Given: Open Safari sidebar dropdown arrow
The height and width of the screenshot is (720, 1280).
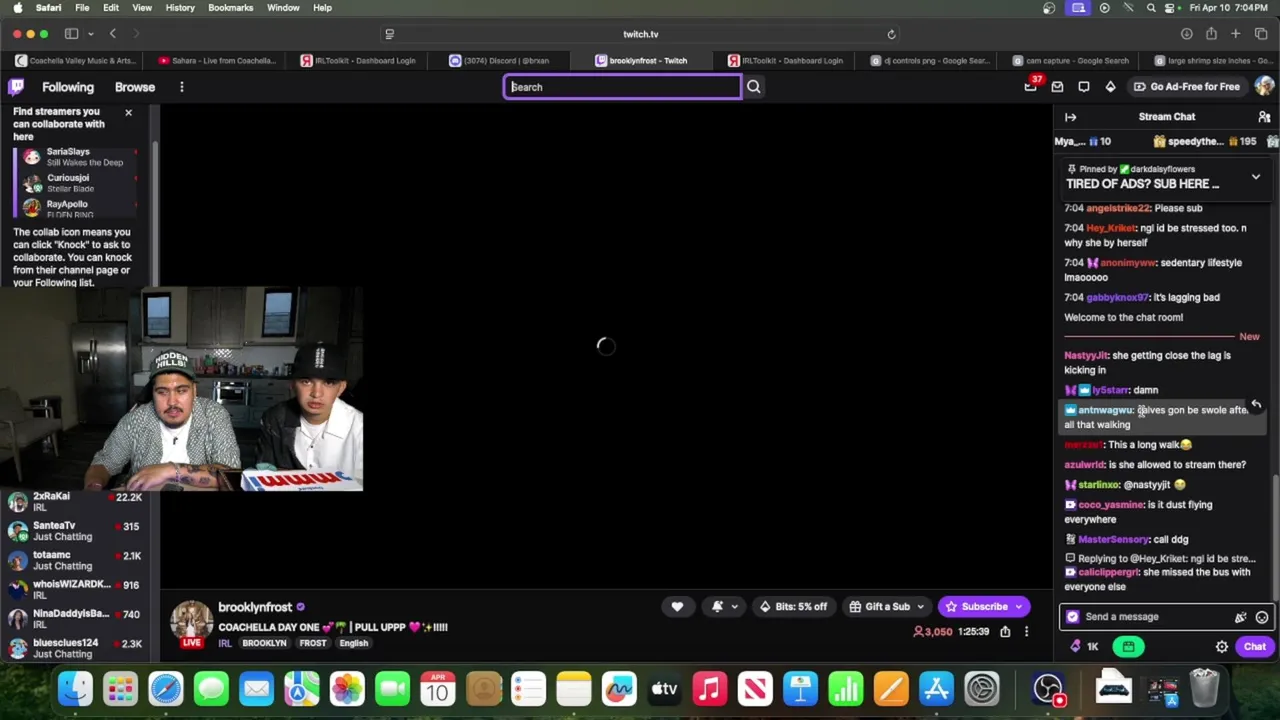Looking at the screenshot, I should 89,34.
